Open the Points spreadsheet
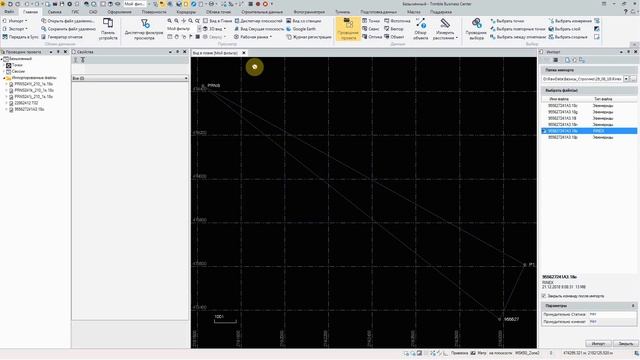640x360 pixels. click(x=371, y=21)
